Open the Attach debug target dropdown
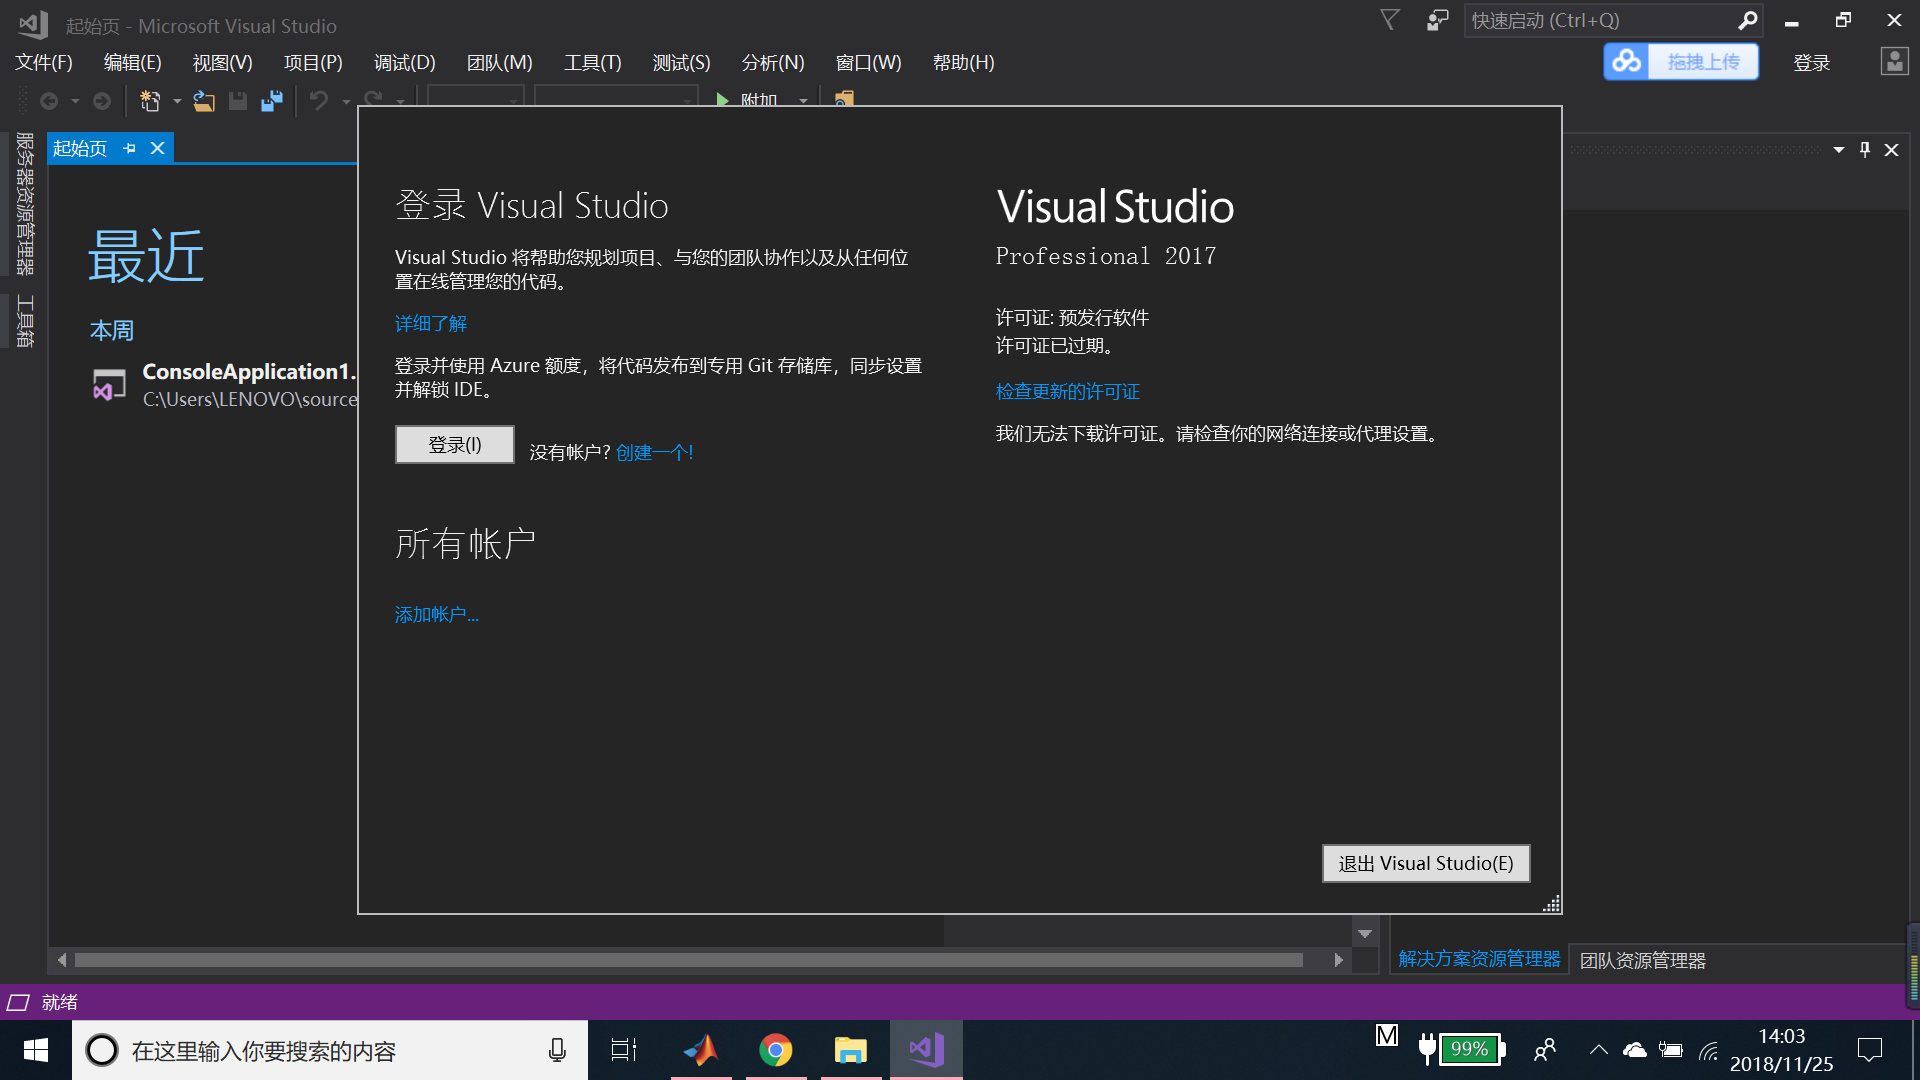Screen dimensions: 1920x1080 click(x=805, y=101)
